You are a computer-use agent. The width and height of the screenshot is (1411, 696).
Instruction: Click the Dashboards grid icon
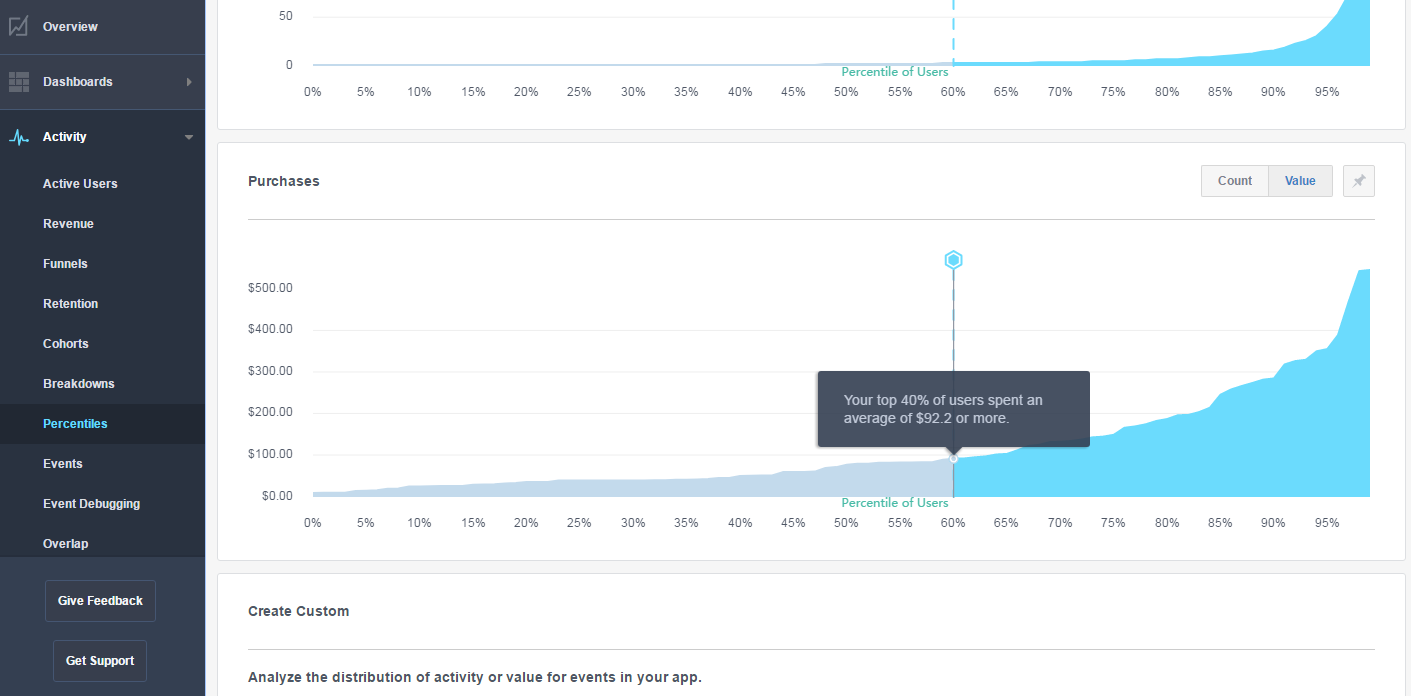click(x=18, y=82)
